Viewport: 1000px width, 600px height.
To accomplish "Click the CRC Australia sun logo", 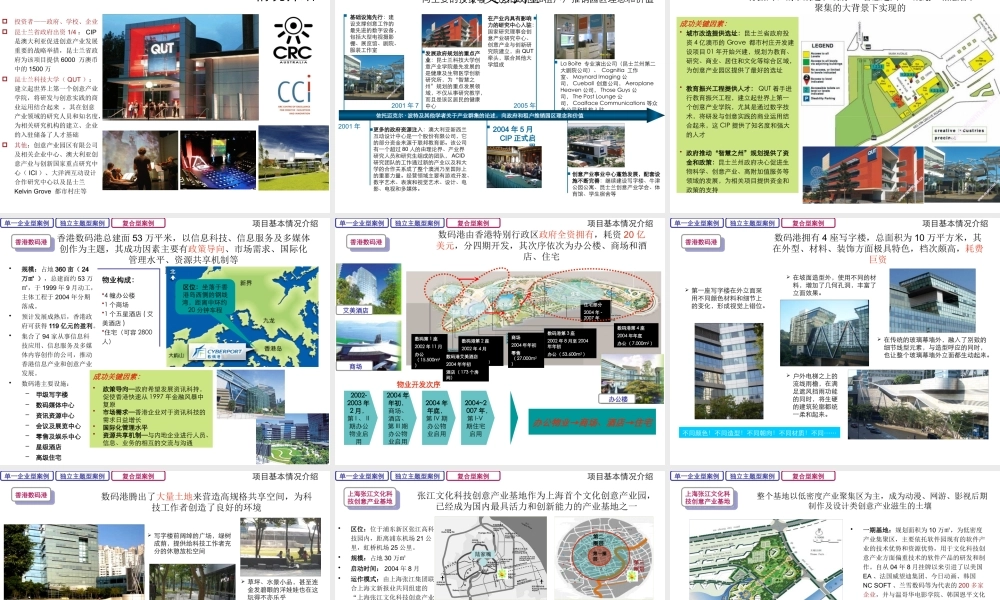I will click(293, 41).
